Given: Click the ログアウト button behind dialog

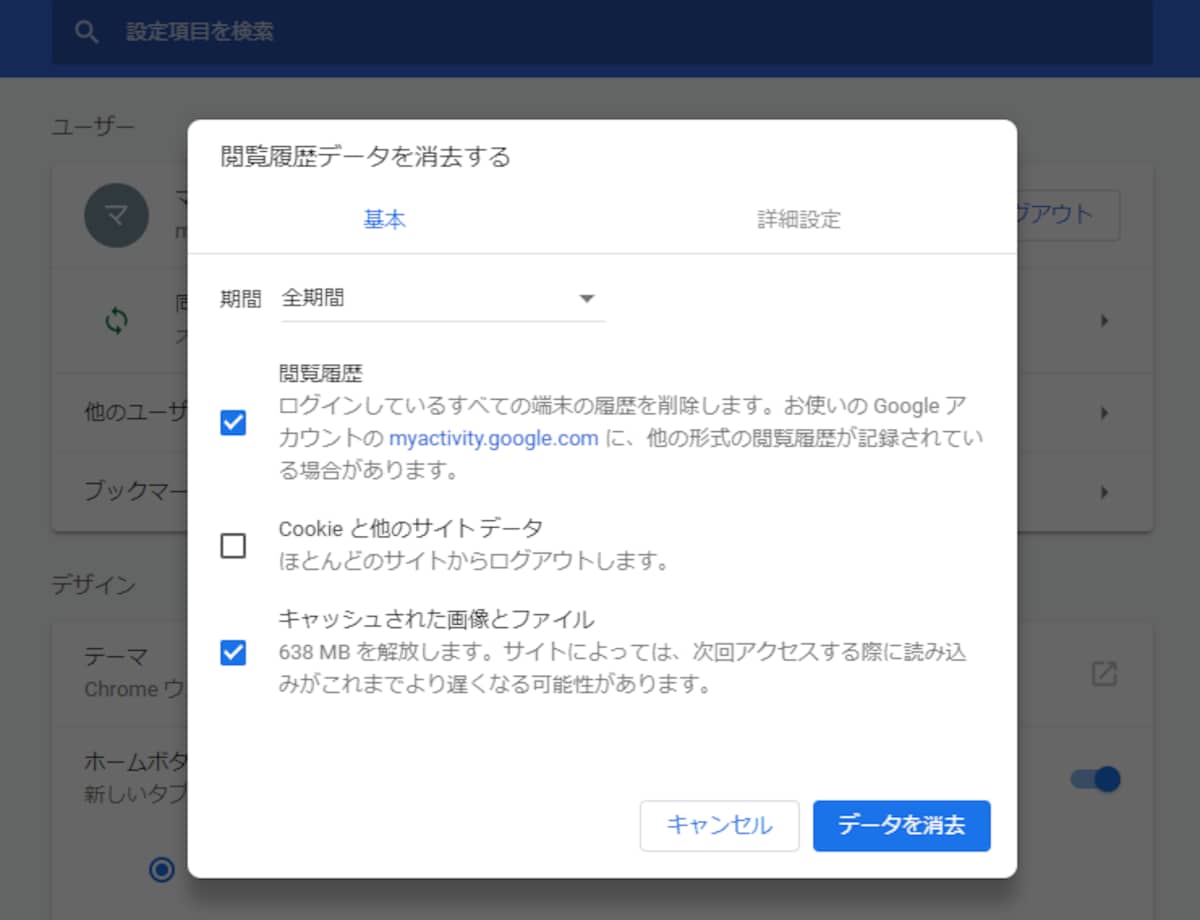Looking at the screenshot, I should coord(1068,215).
